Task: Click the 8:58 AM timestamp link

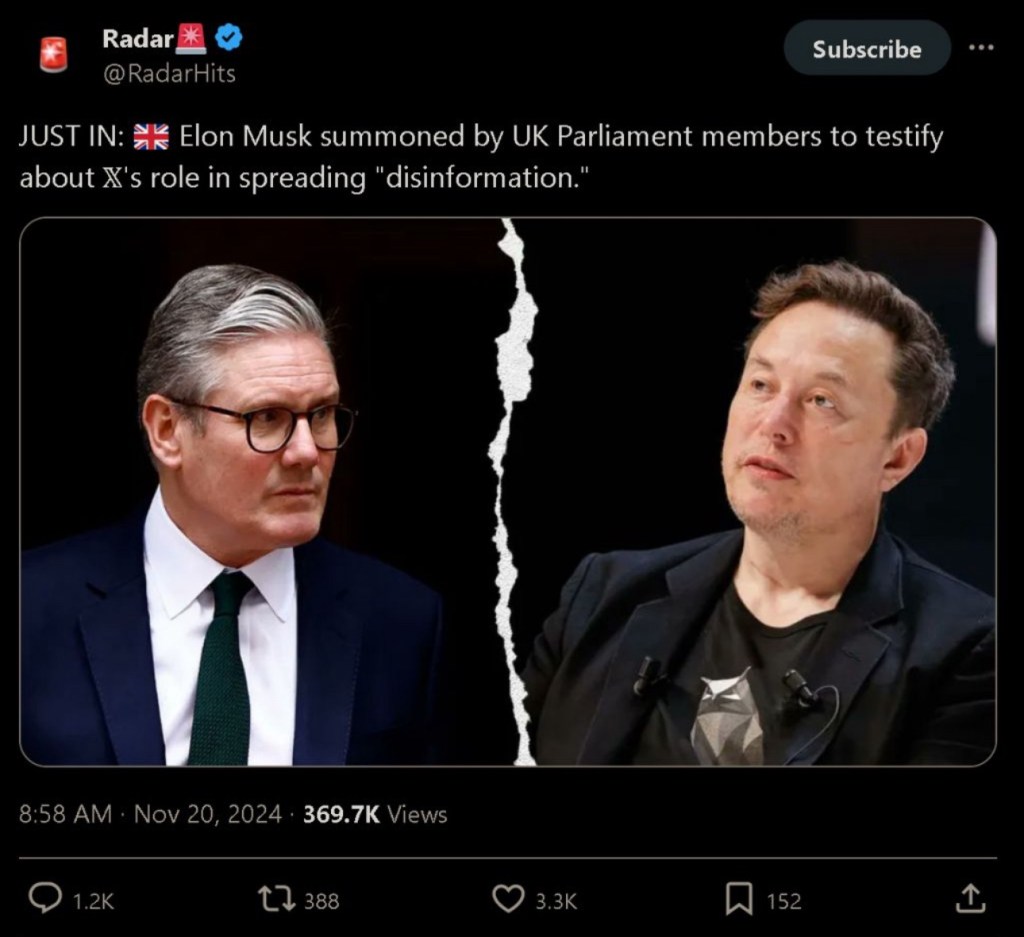Action: 65,814
